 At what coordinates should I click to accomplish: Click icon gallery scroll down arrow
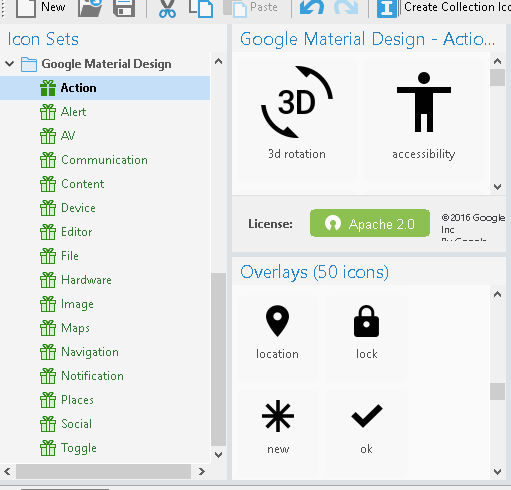(x=498, y=187)
